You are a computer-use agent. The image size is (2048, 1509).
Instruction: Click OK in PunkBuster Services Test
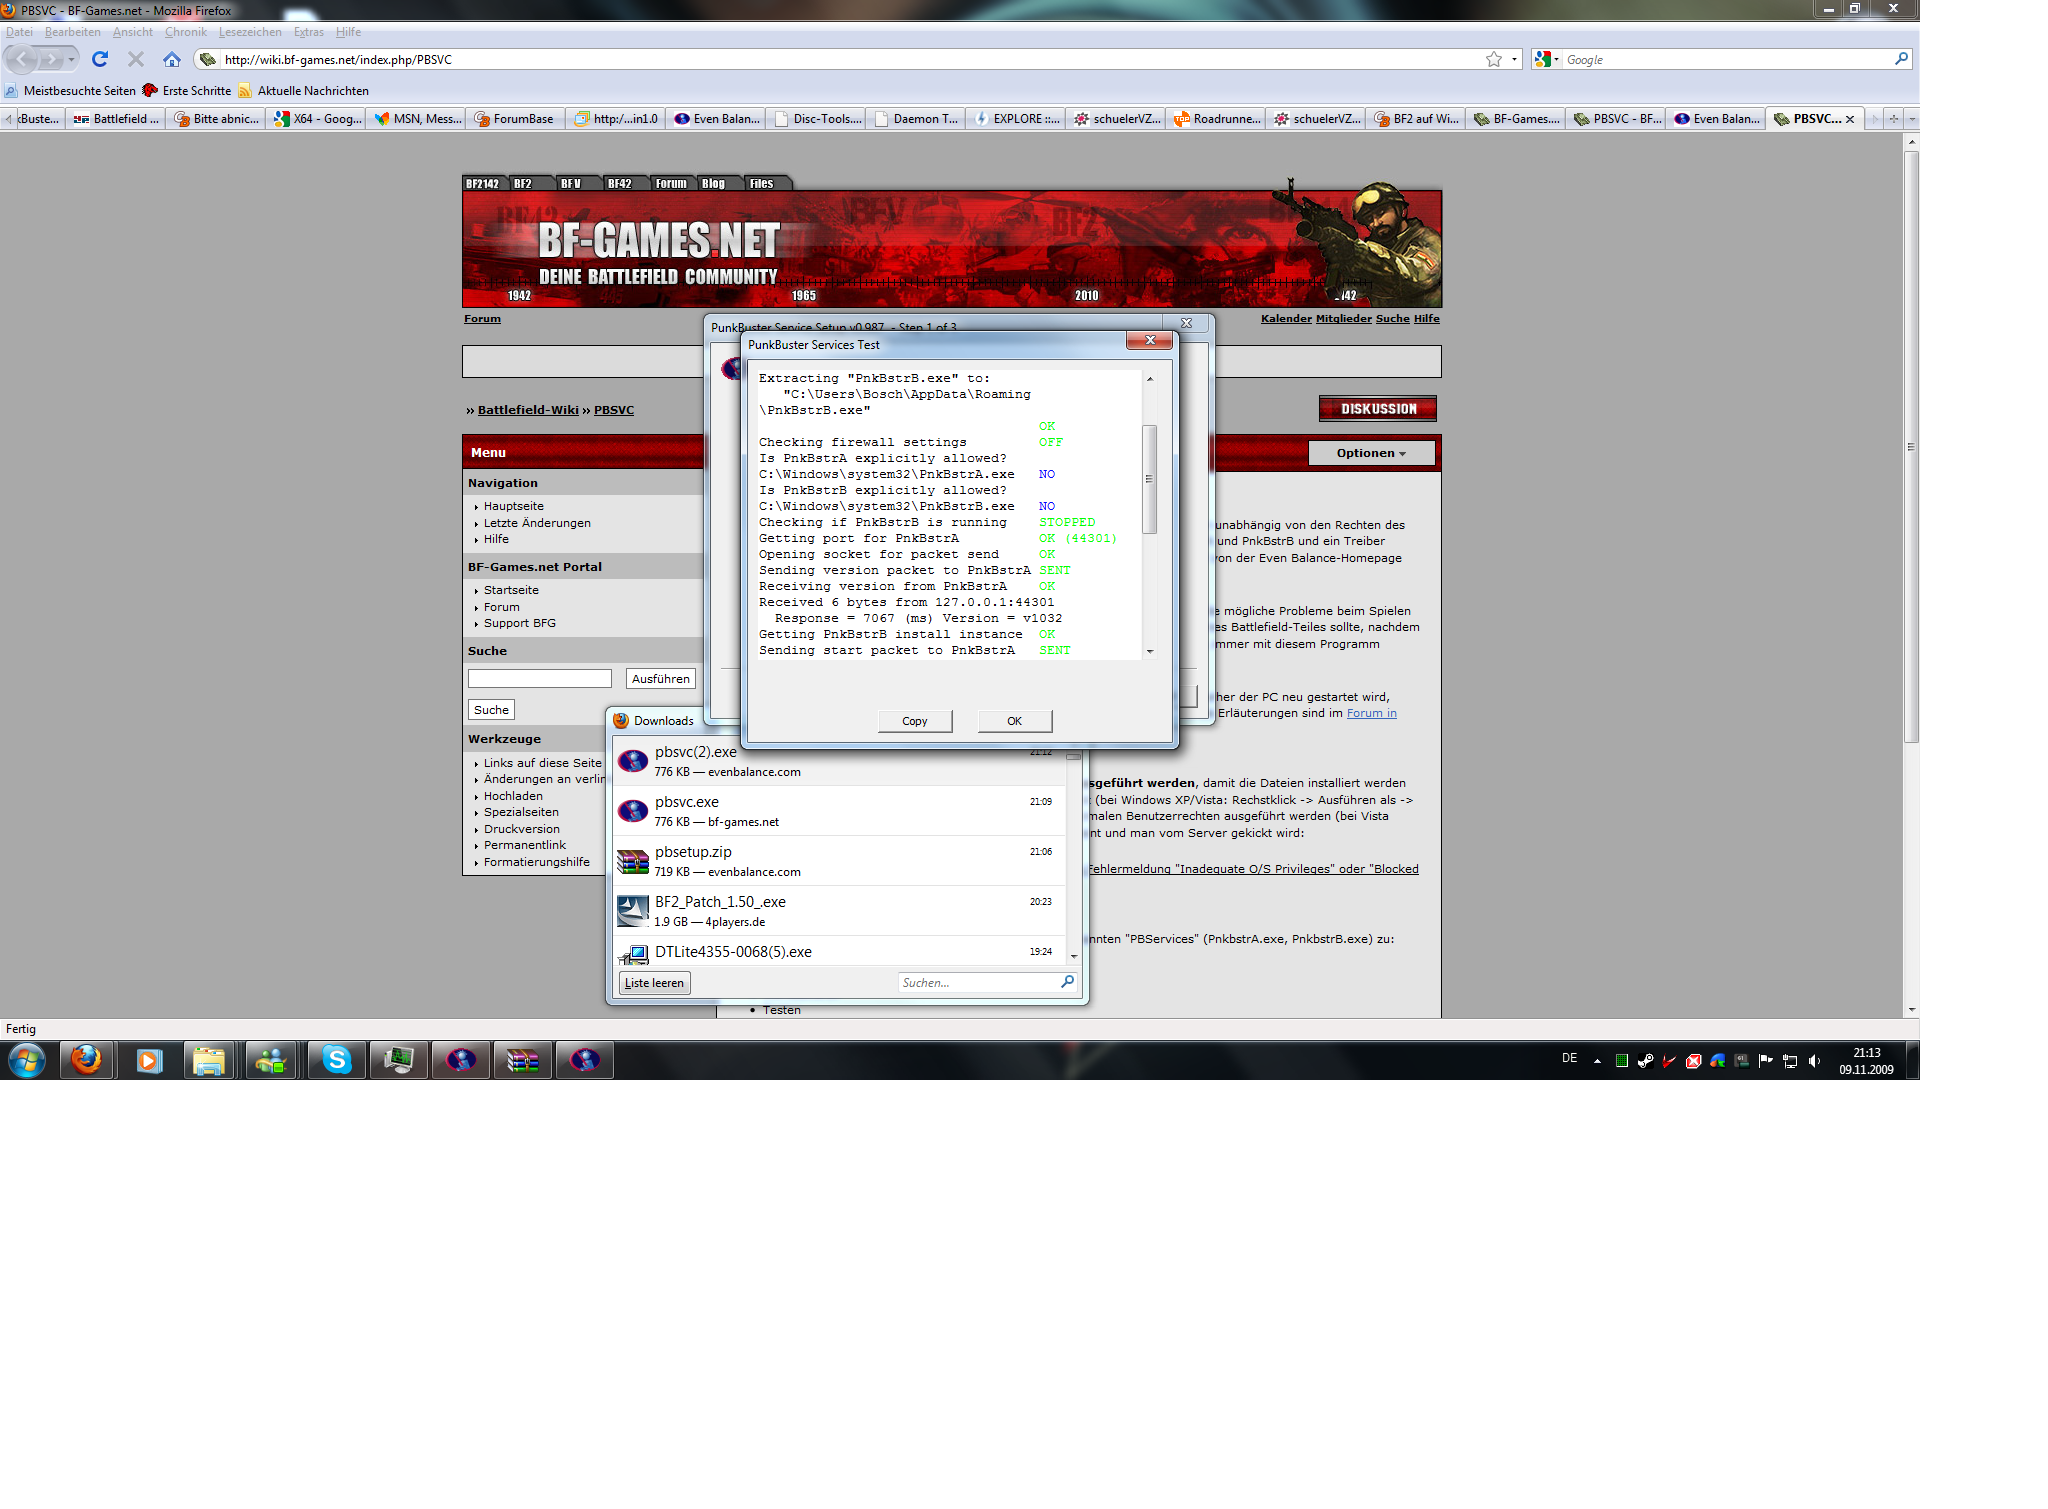click(x=1014, y=721)
